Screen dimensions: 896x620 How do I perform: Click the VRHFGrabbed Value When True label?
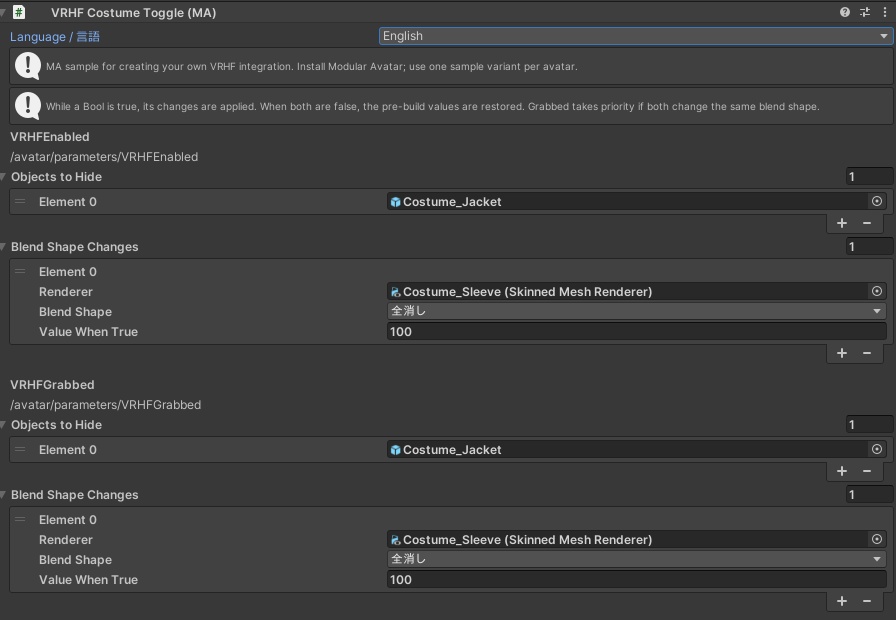[89, 579]
